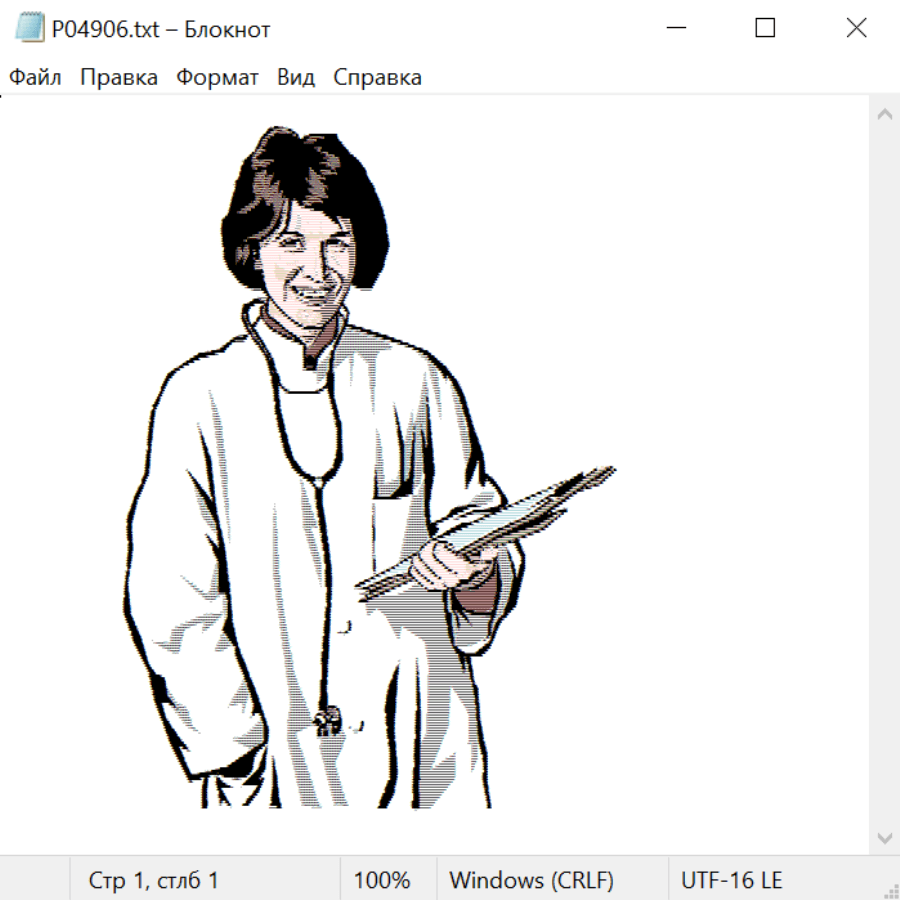The width and height of the screenshot is (900, 900).
Task: Click the scroll down arrow
Action: point(884,837)
